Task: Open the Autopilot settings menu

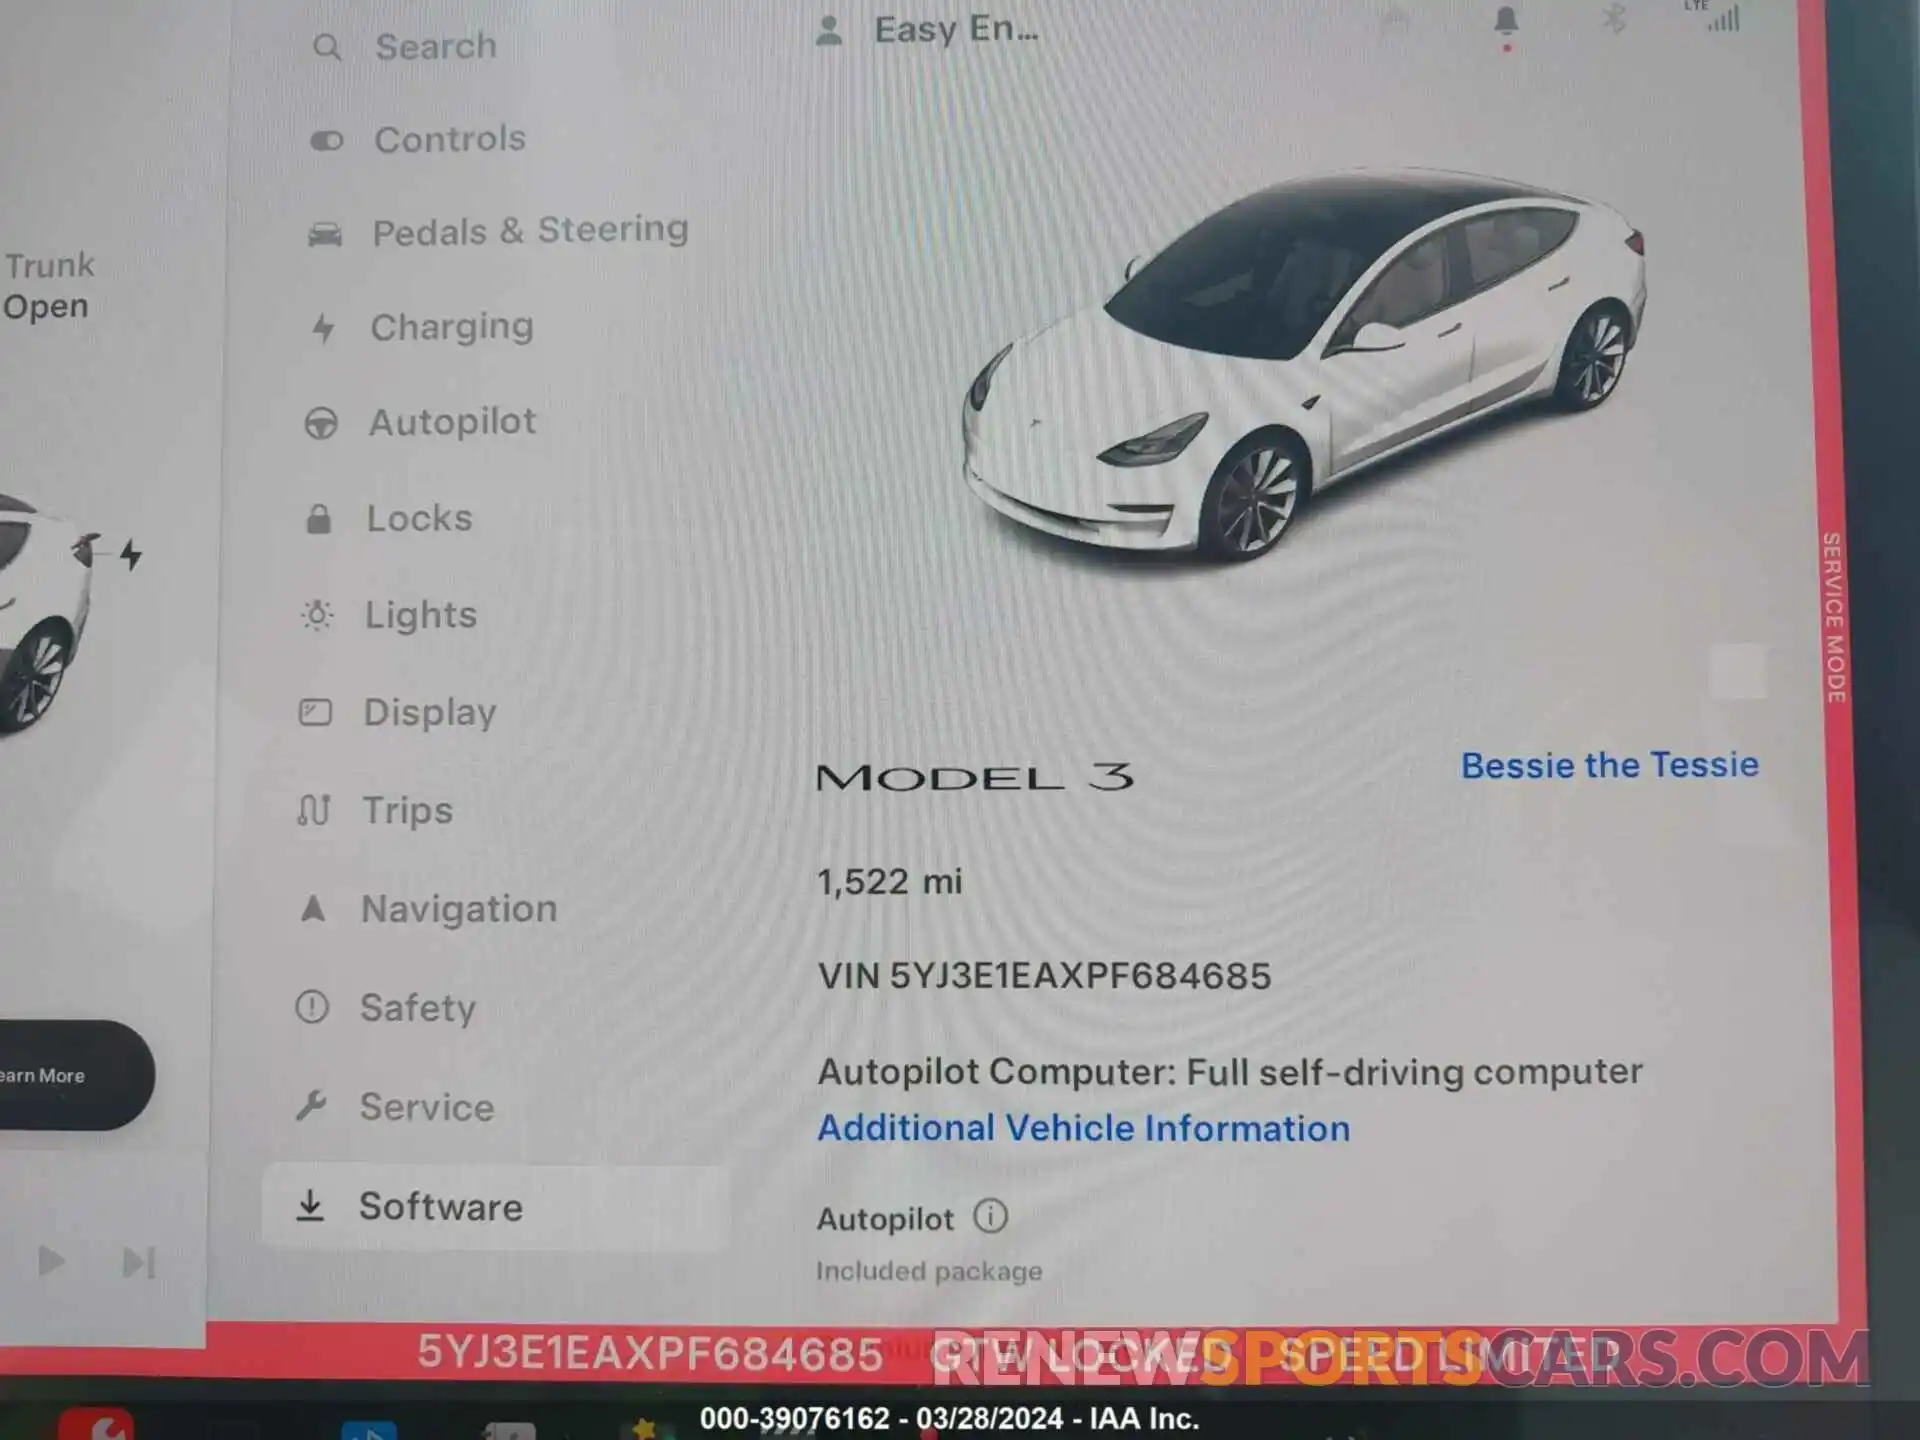Action: pyautogui.click(x=449, y=422)
